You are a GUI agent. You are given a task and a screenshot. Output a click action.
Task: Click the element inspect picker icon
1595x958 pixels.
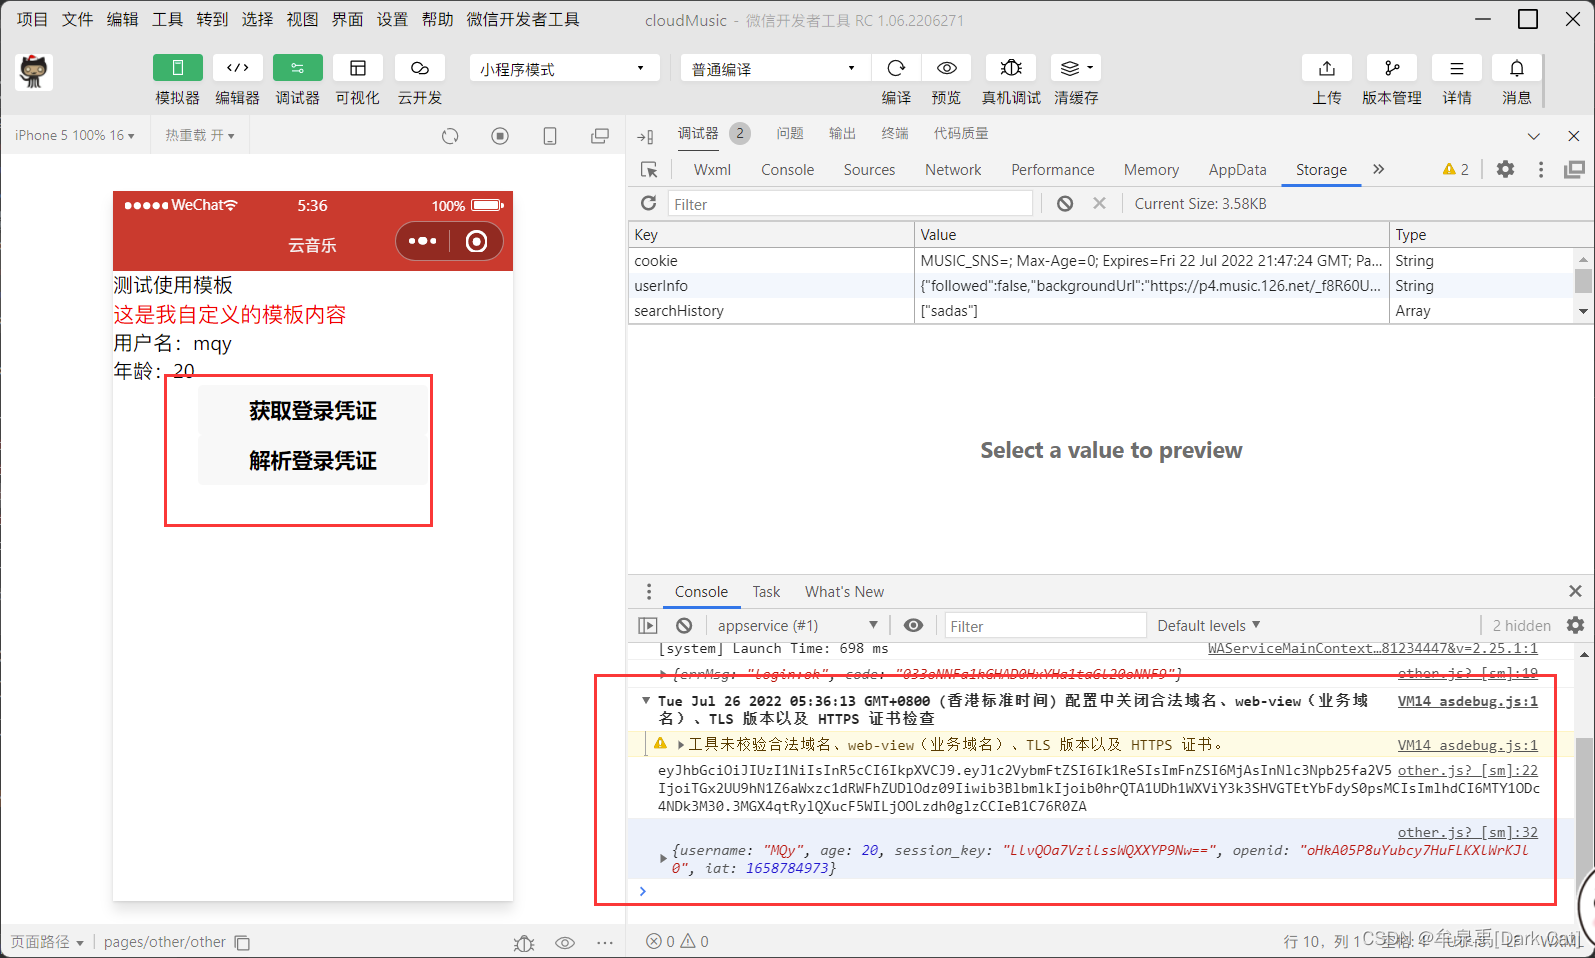click(x=649, y=170)
